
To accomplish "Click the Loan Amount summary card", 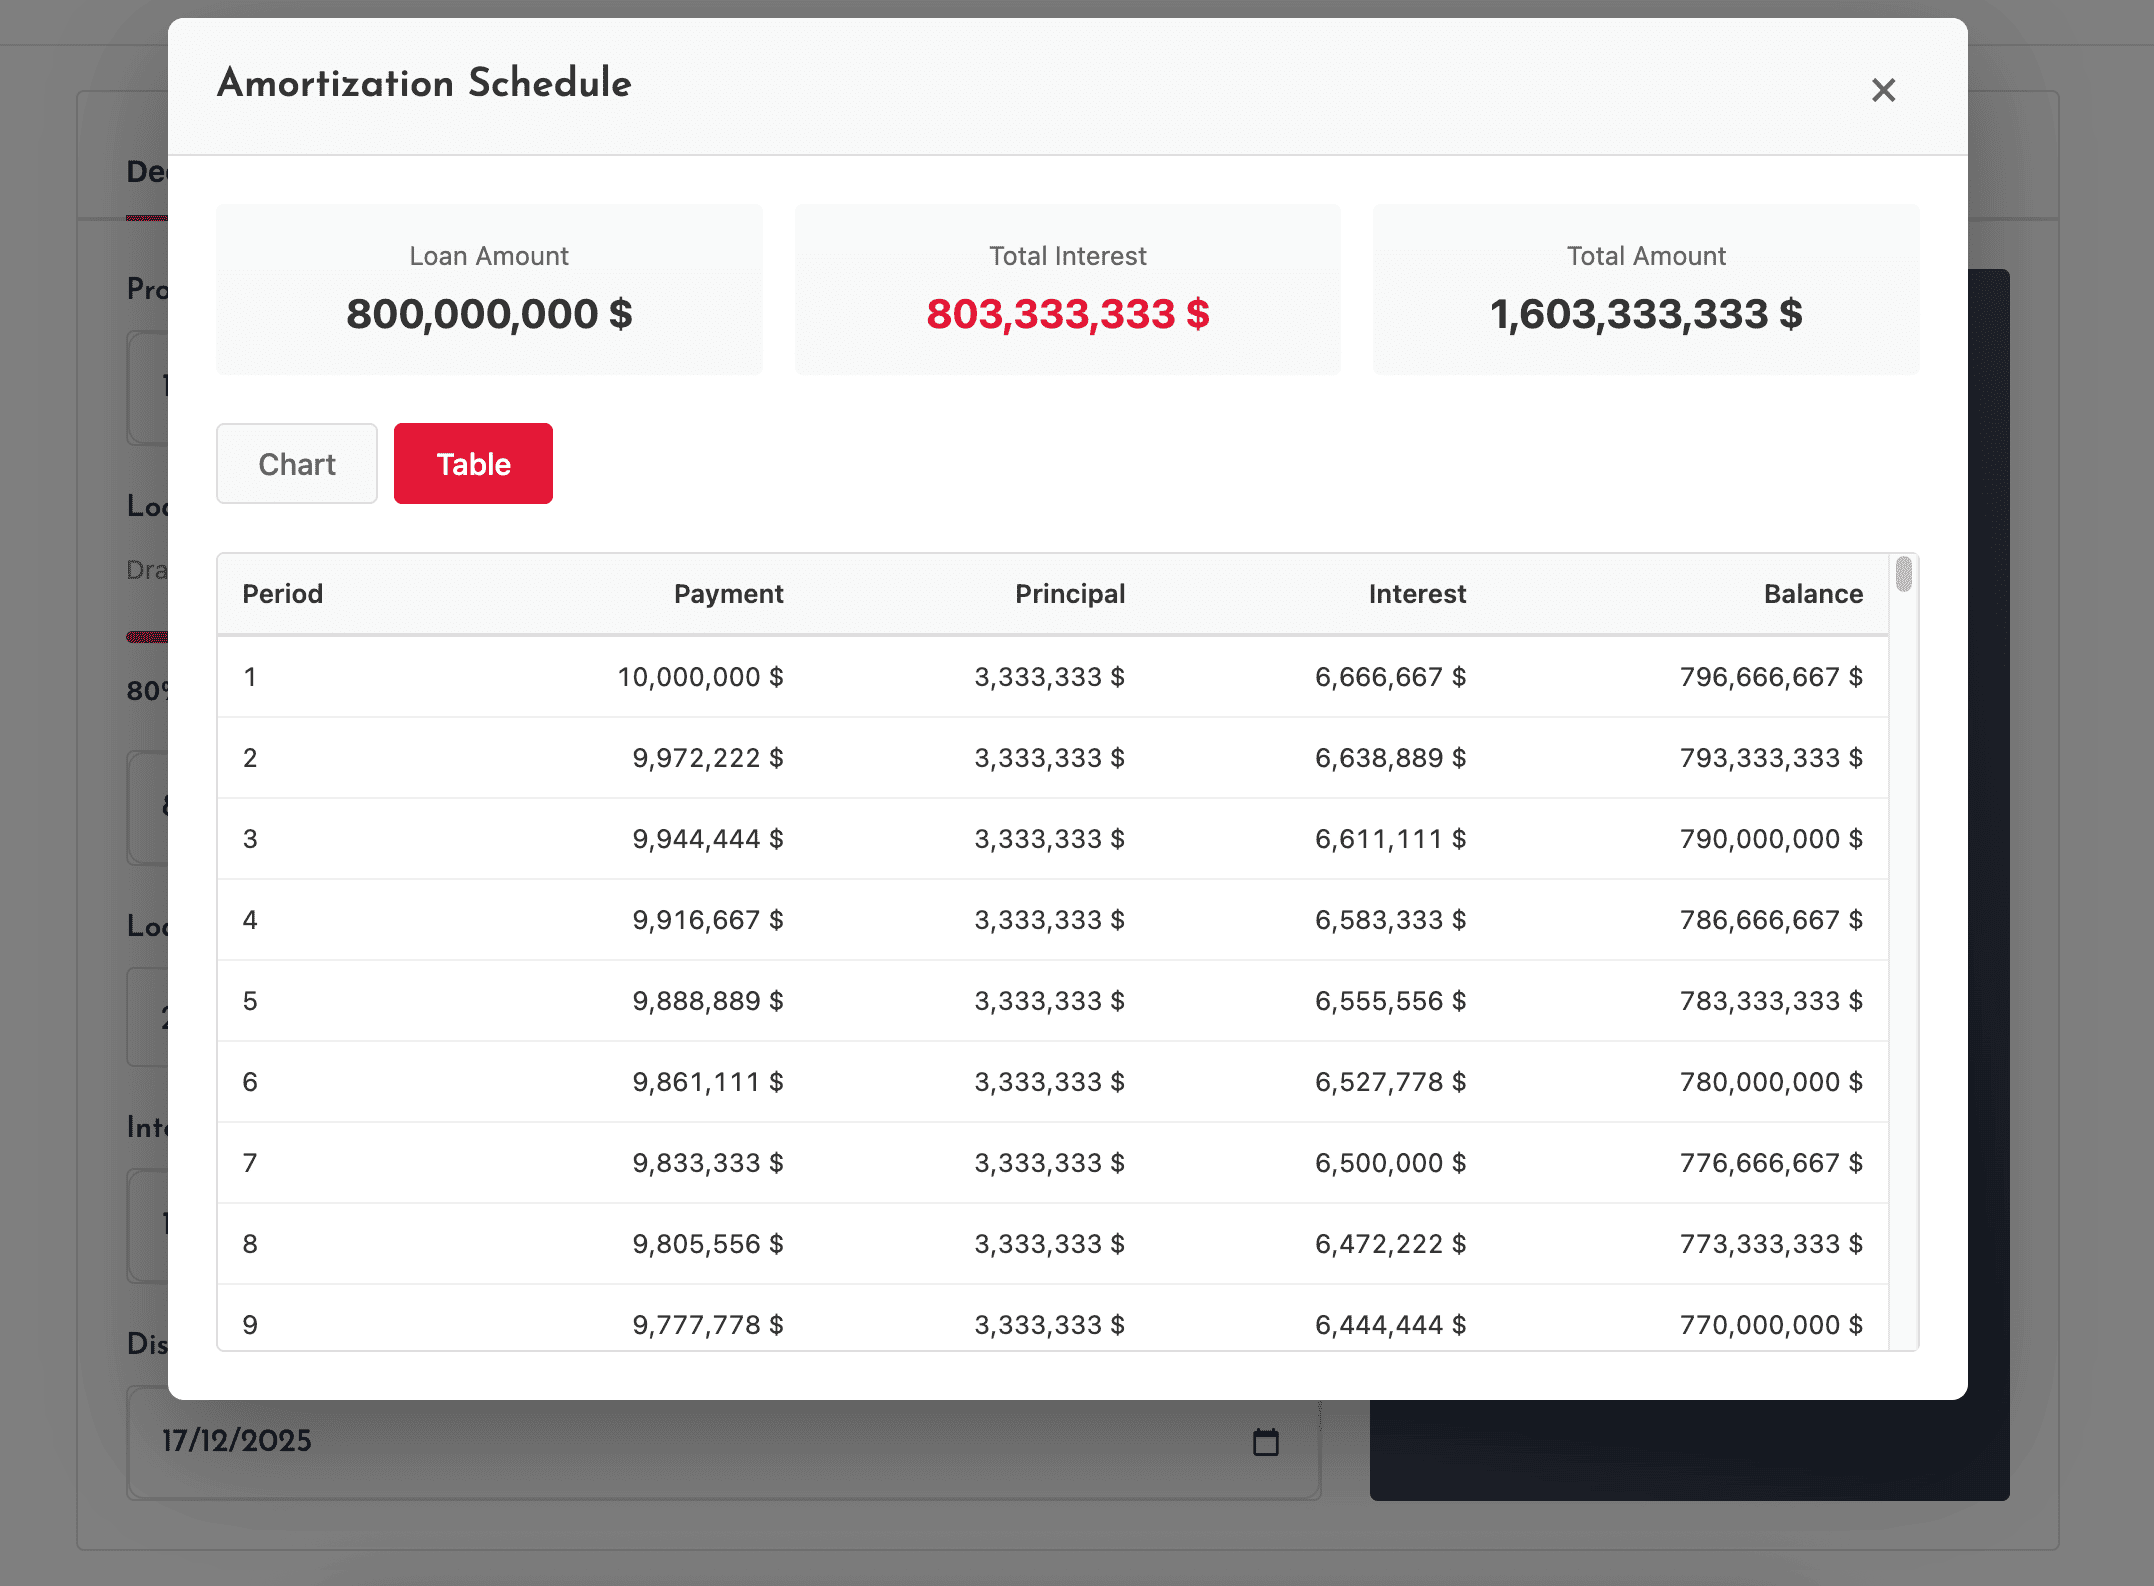I will pos(489,290).
